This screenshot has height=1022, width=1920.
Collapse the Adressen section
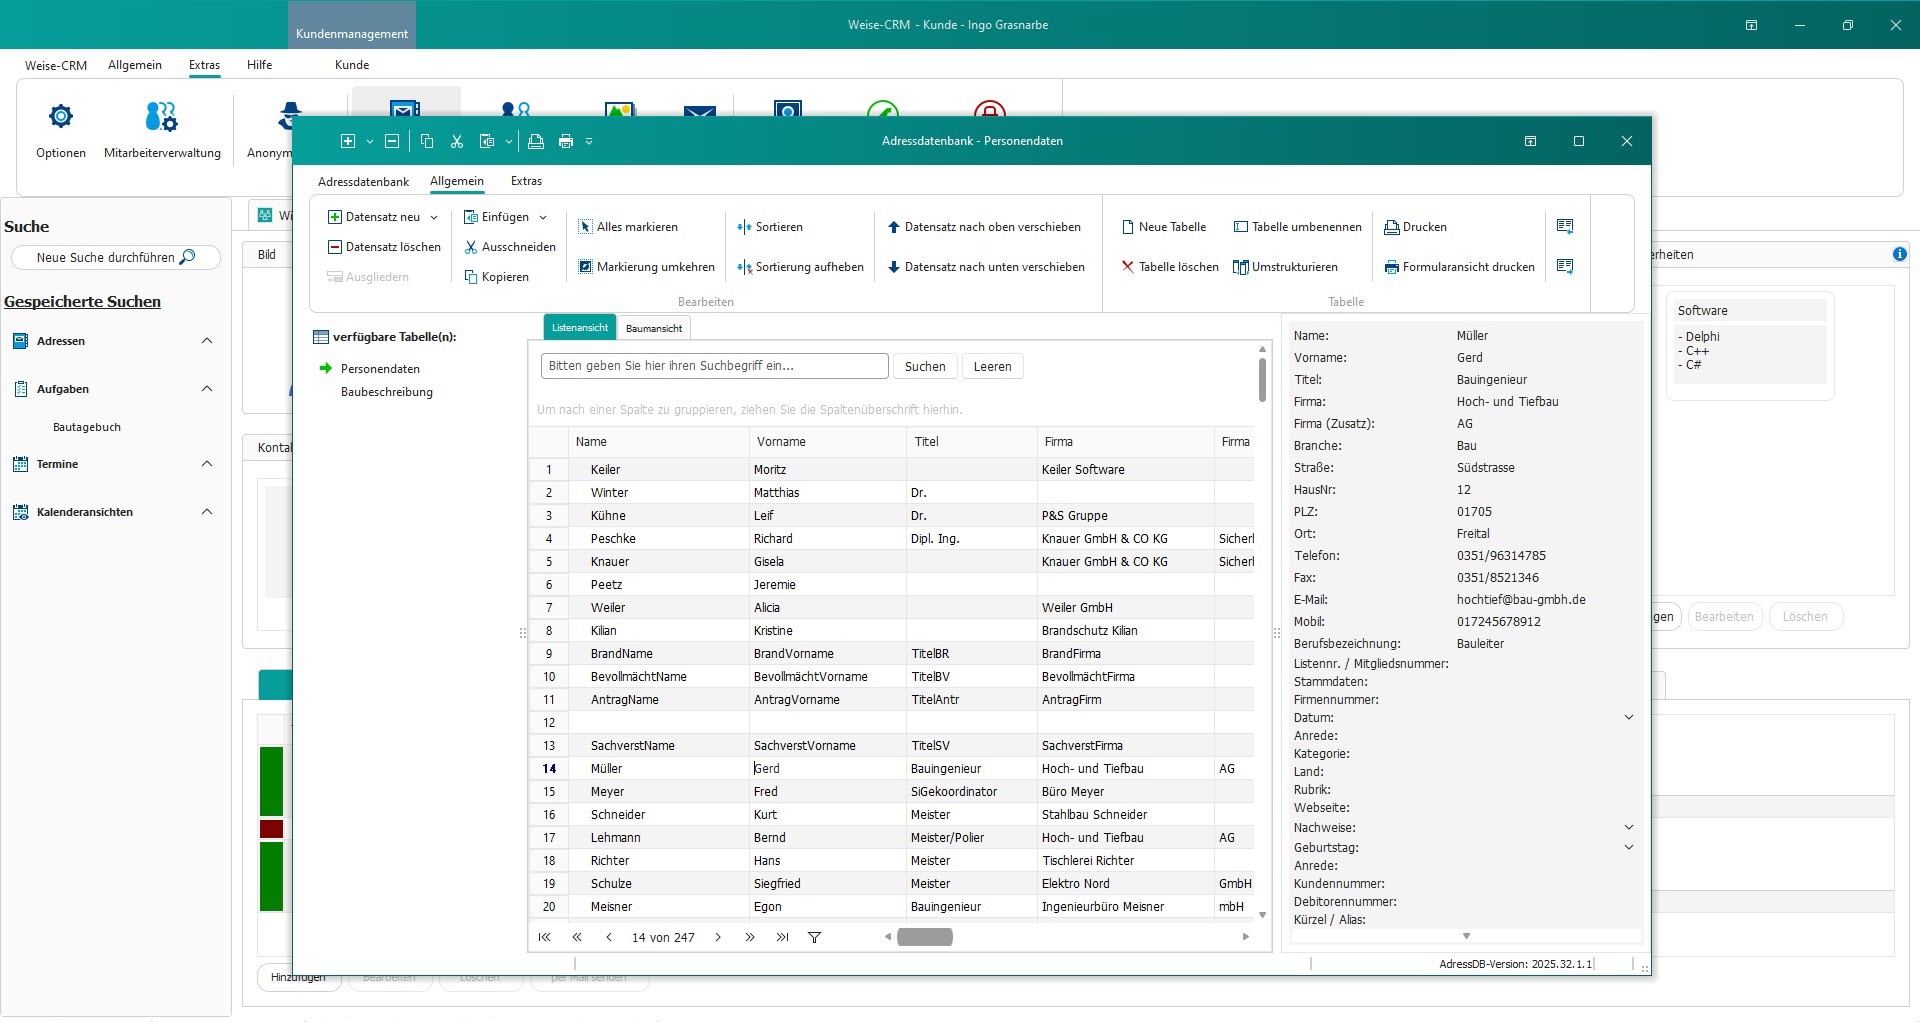tap(207, 341)
